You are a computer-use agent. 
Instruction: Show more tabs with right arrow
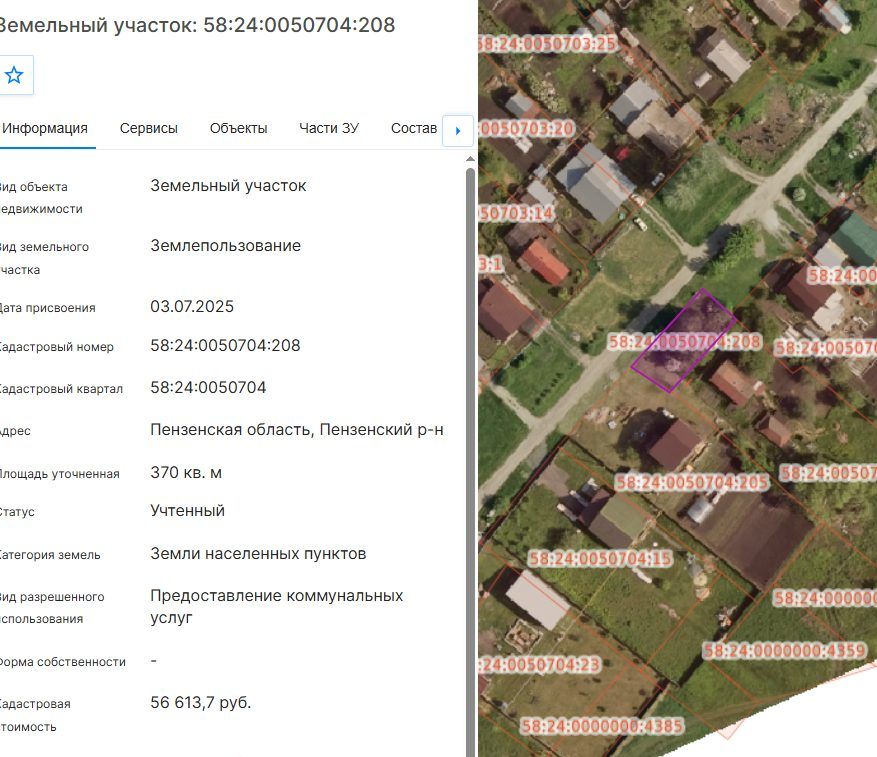pyautogui.click(x=458, y=131)
